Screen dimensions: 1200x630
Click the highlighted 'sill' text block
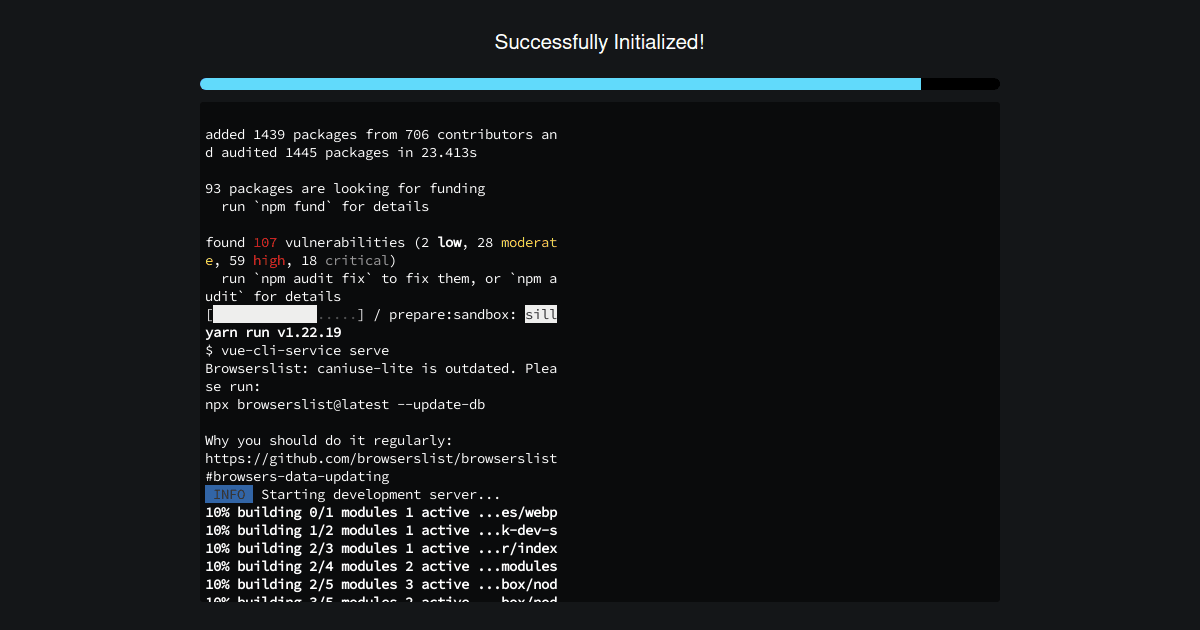[x=543, y=314]
